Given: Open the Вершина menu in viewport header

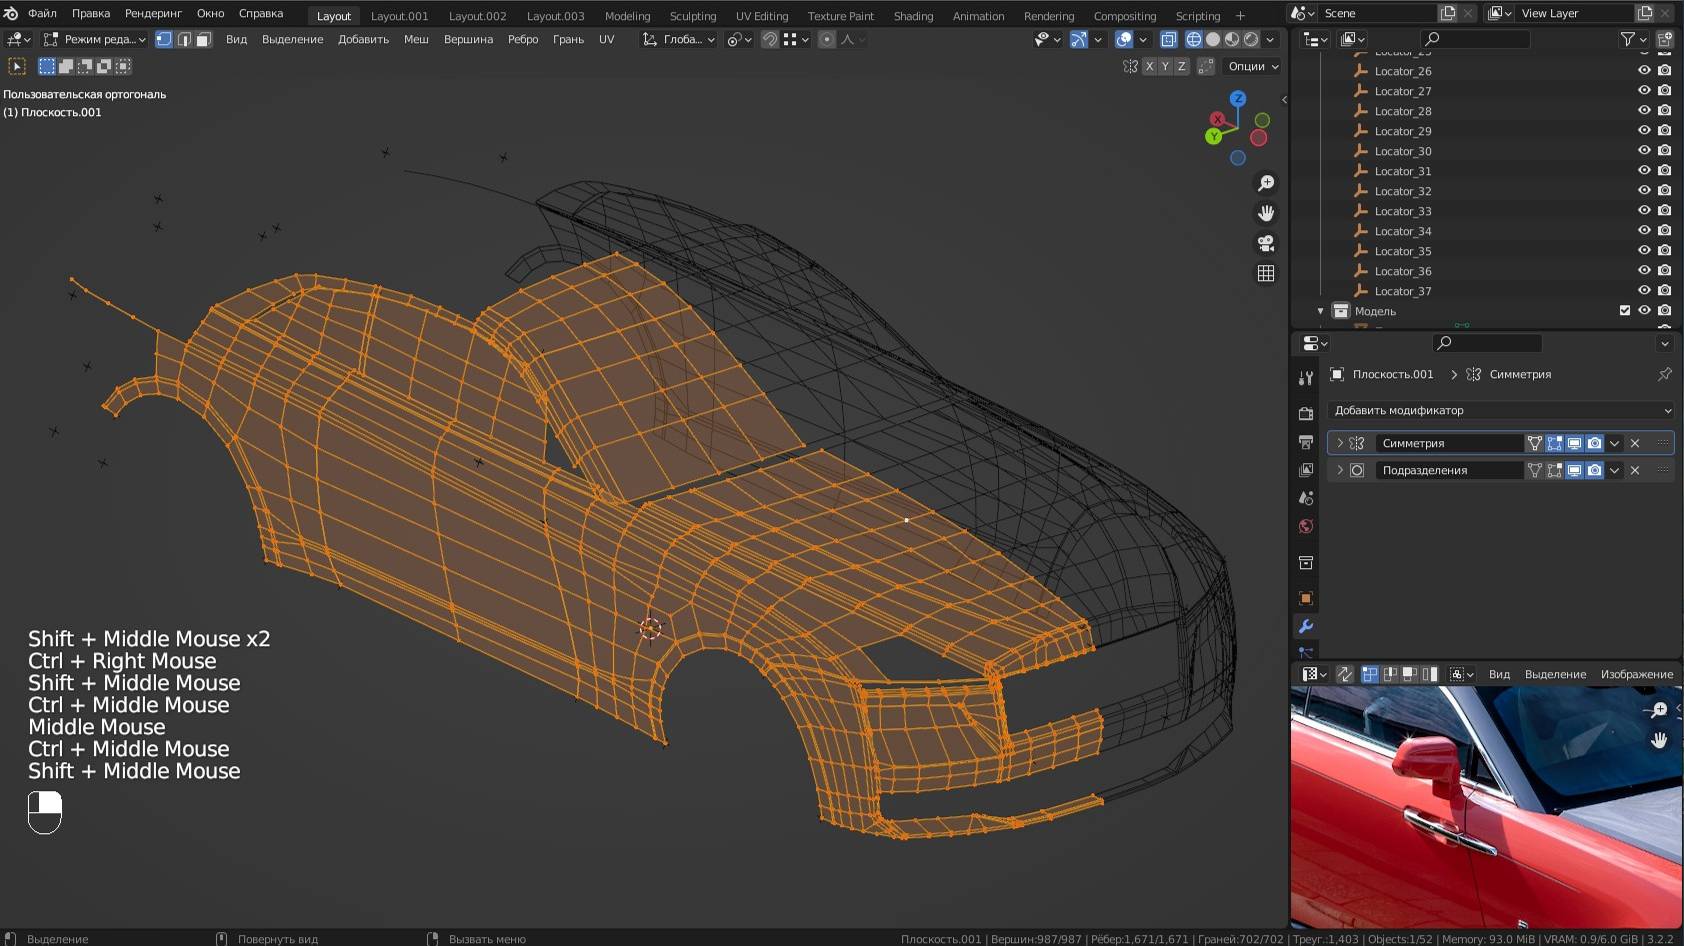Looking at the screenshot, I should point(468,39).
